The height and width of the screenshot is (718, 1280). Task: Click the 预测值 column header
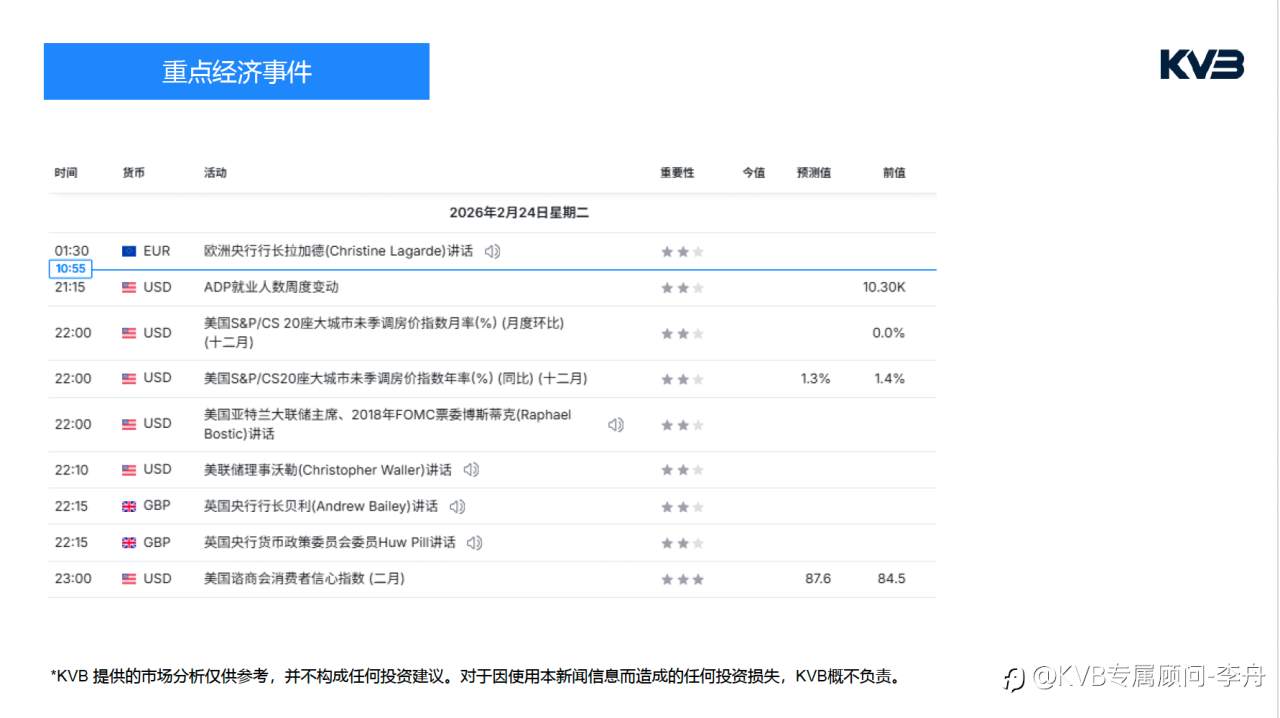(x=813, y=173)
